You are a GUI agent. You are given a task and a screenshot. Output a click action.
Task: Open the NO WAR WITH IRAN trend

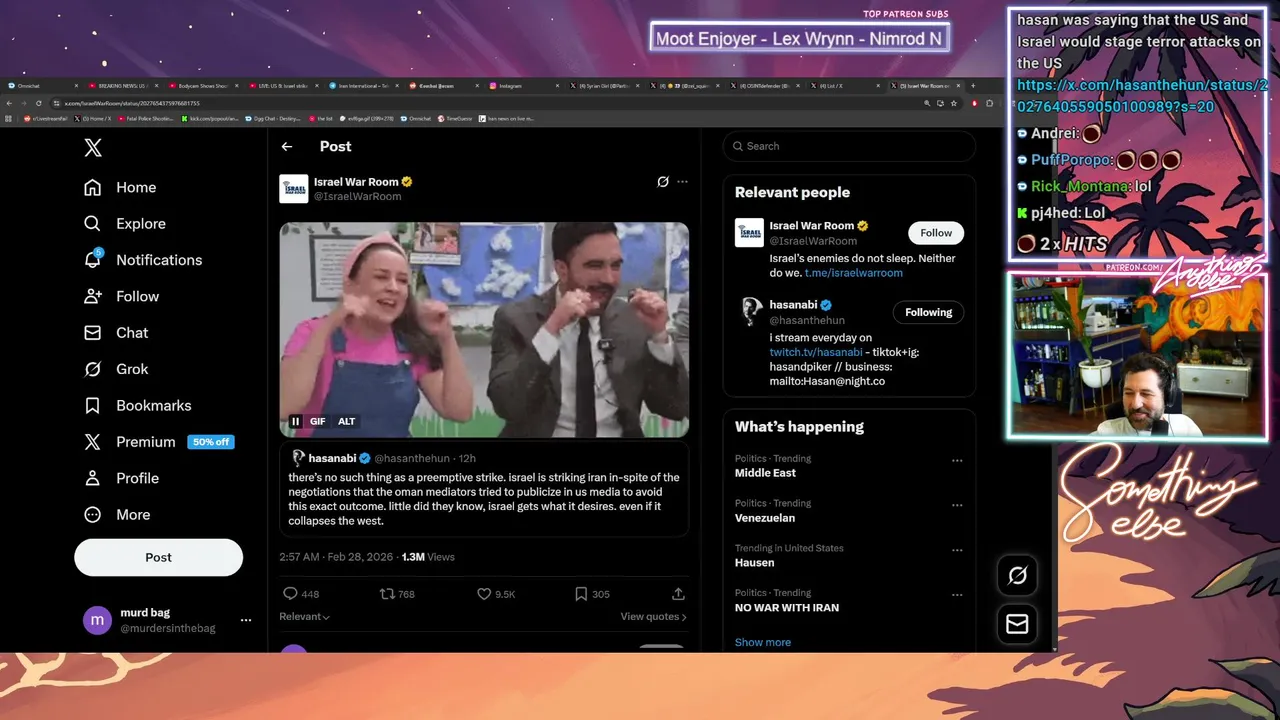point(787,607)
